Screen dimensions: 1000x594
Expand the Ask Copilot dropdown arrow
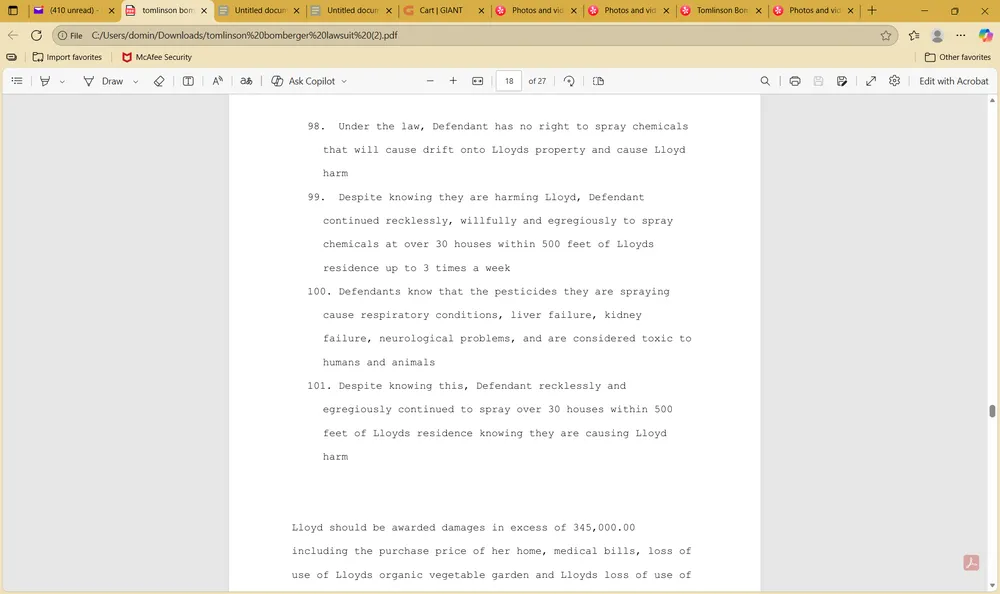tap(344, 81)
